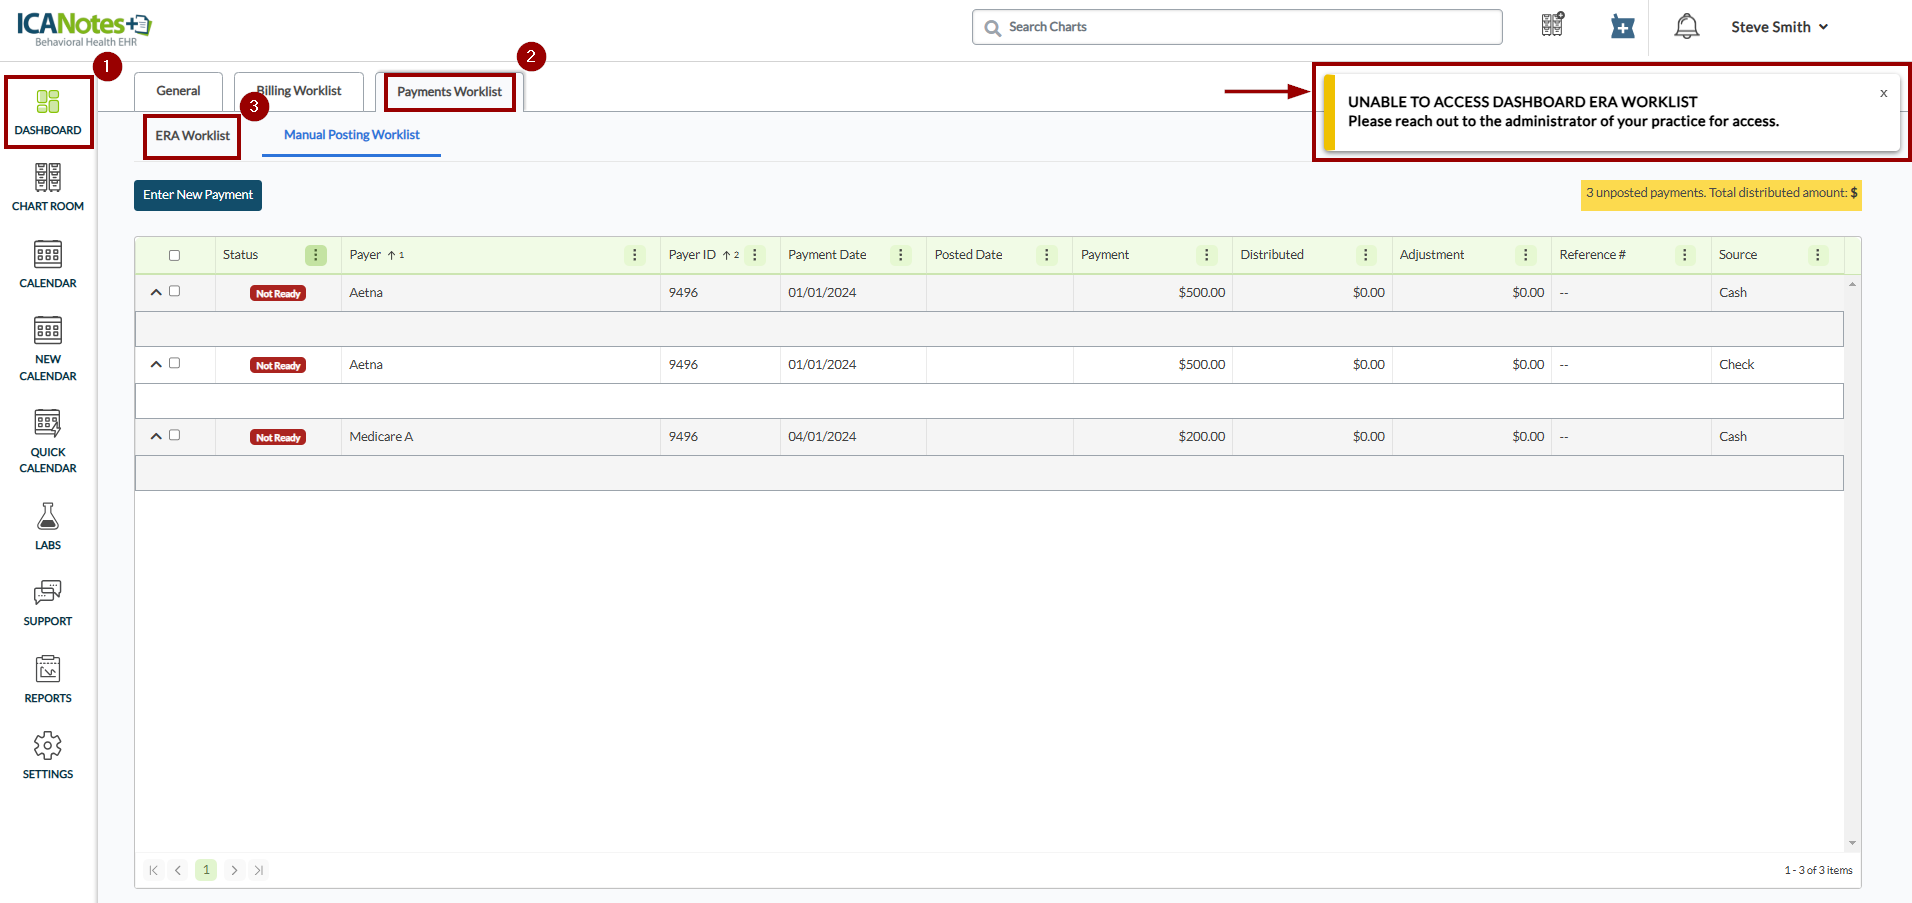Open the Support section icon
This screenshot has height=903, width=1912.
(47, 603)
